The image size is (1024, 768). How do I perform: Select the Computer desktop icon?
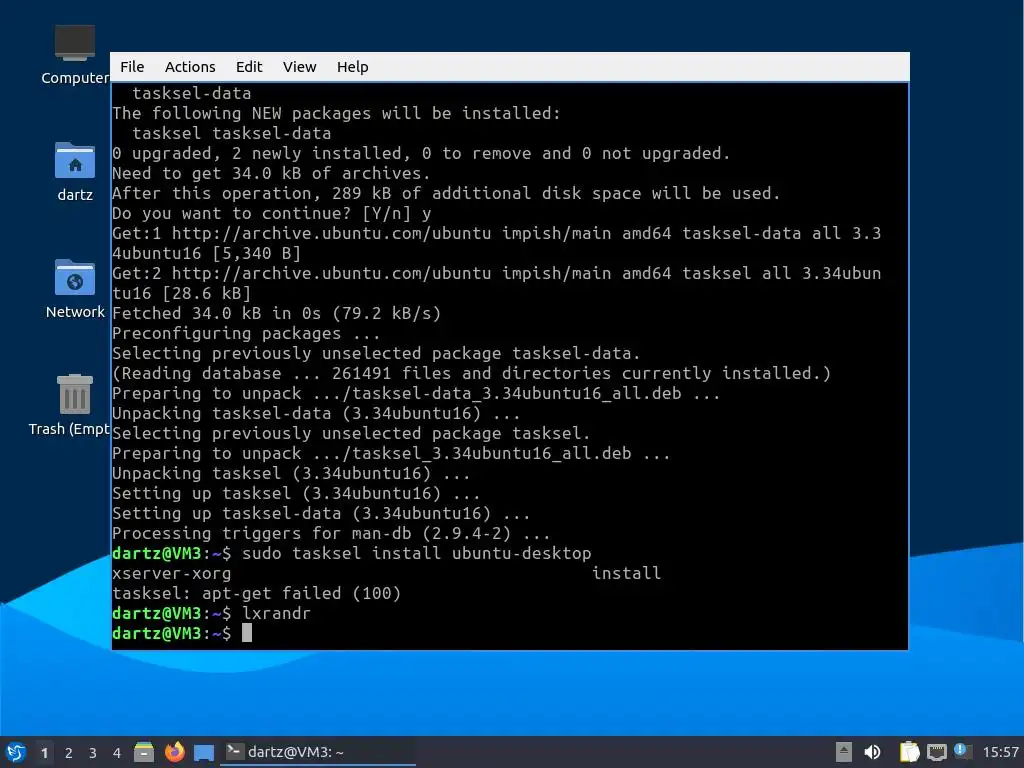pyautogui.click(x=74, y=54)
